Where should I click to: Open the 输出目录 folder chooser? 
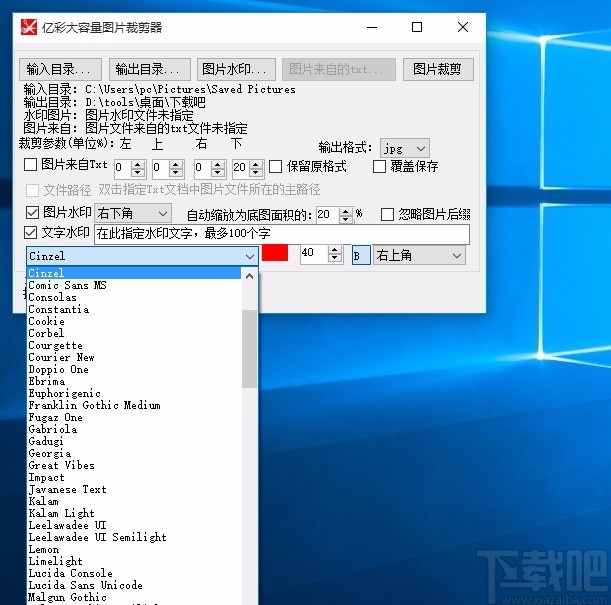(150, 69)
